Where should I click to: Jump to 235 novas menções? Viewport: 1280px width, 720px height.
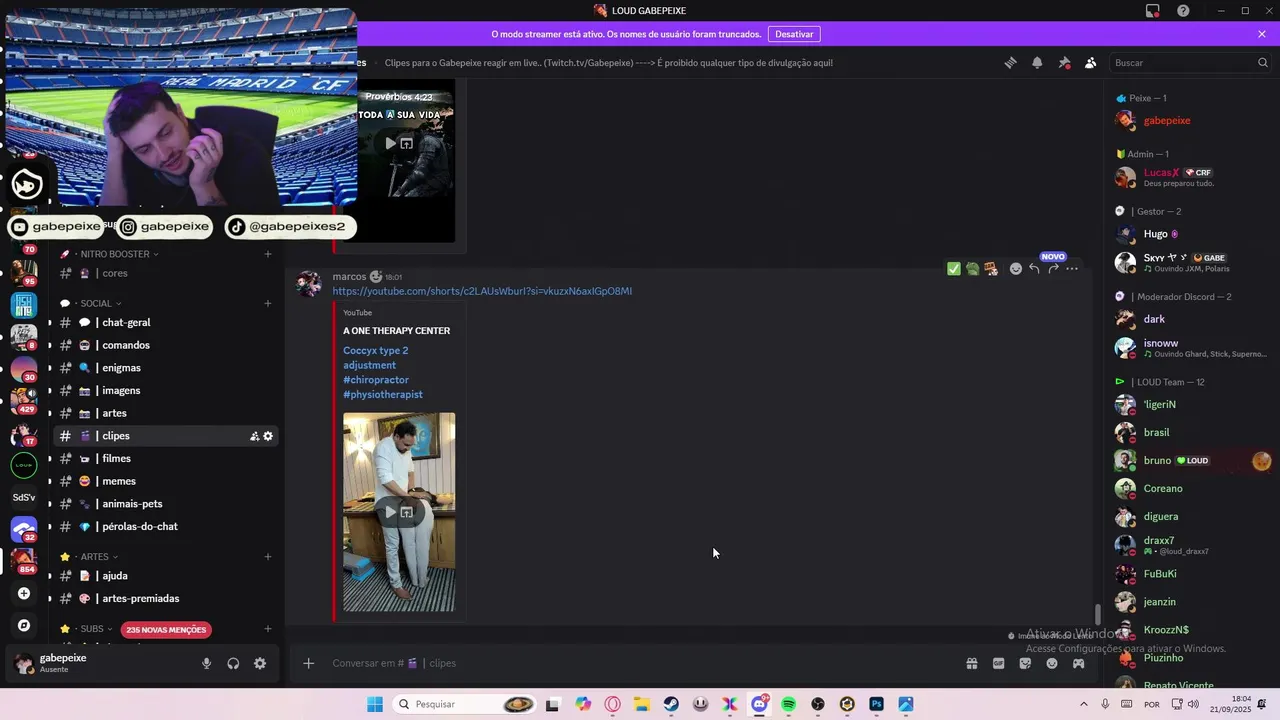[x=166, y=630]
